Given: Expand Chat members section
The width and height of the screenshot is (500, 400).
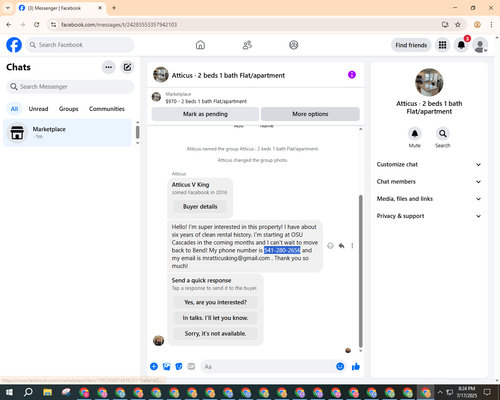Looking at the screenshot, I should [429, 182].
